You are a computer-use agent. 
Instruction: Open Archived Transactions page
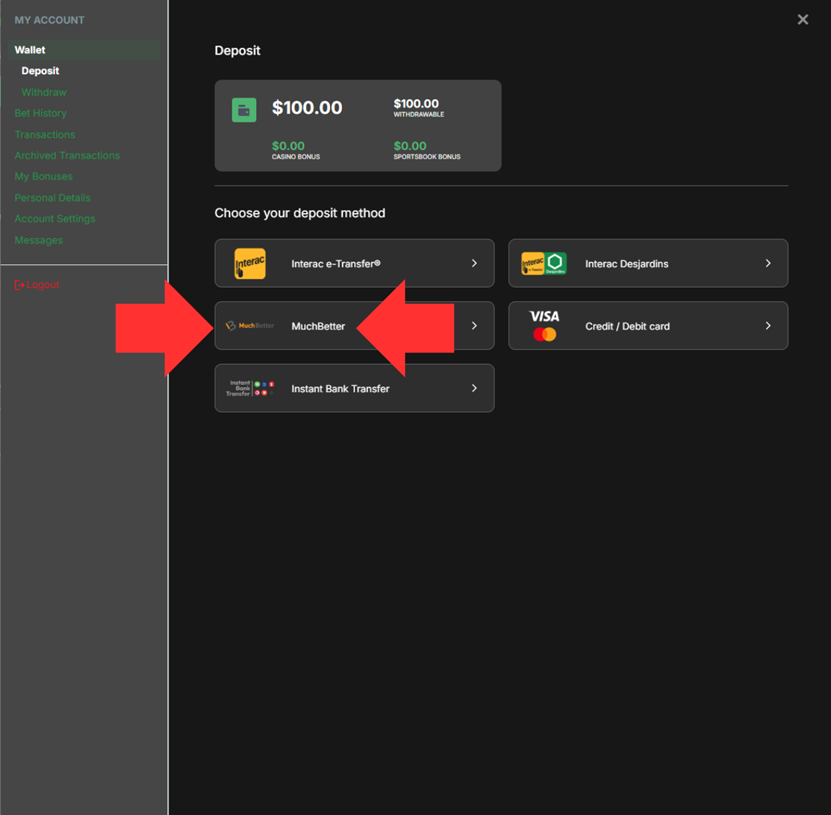click(67, 155)
